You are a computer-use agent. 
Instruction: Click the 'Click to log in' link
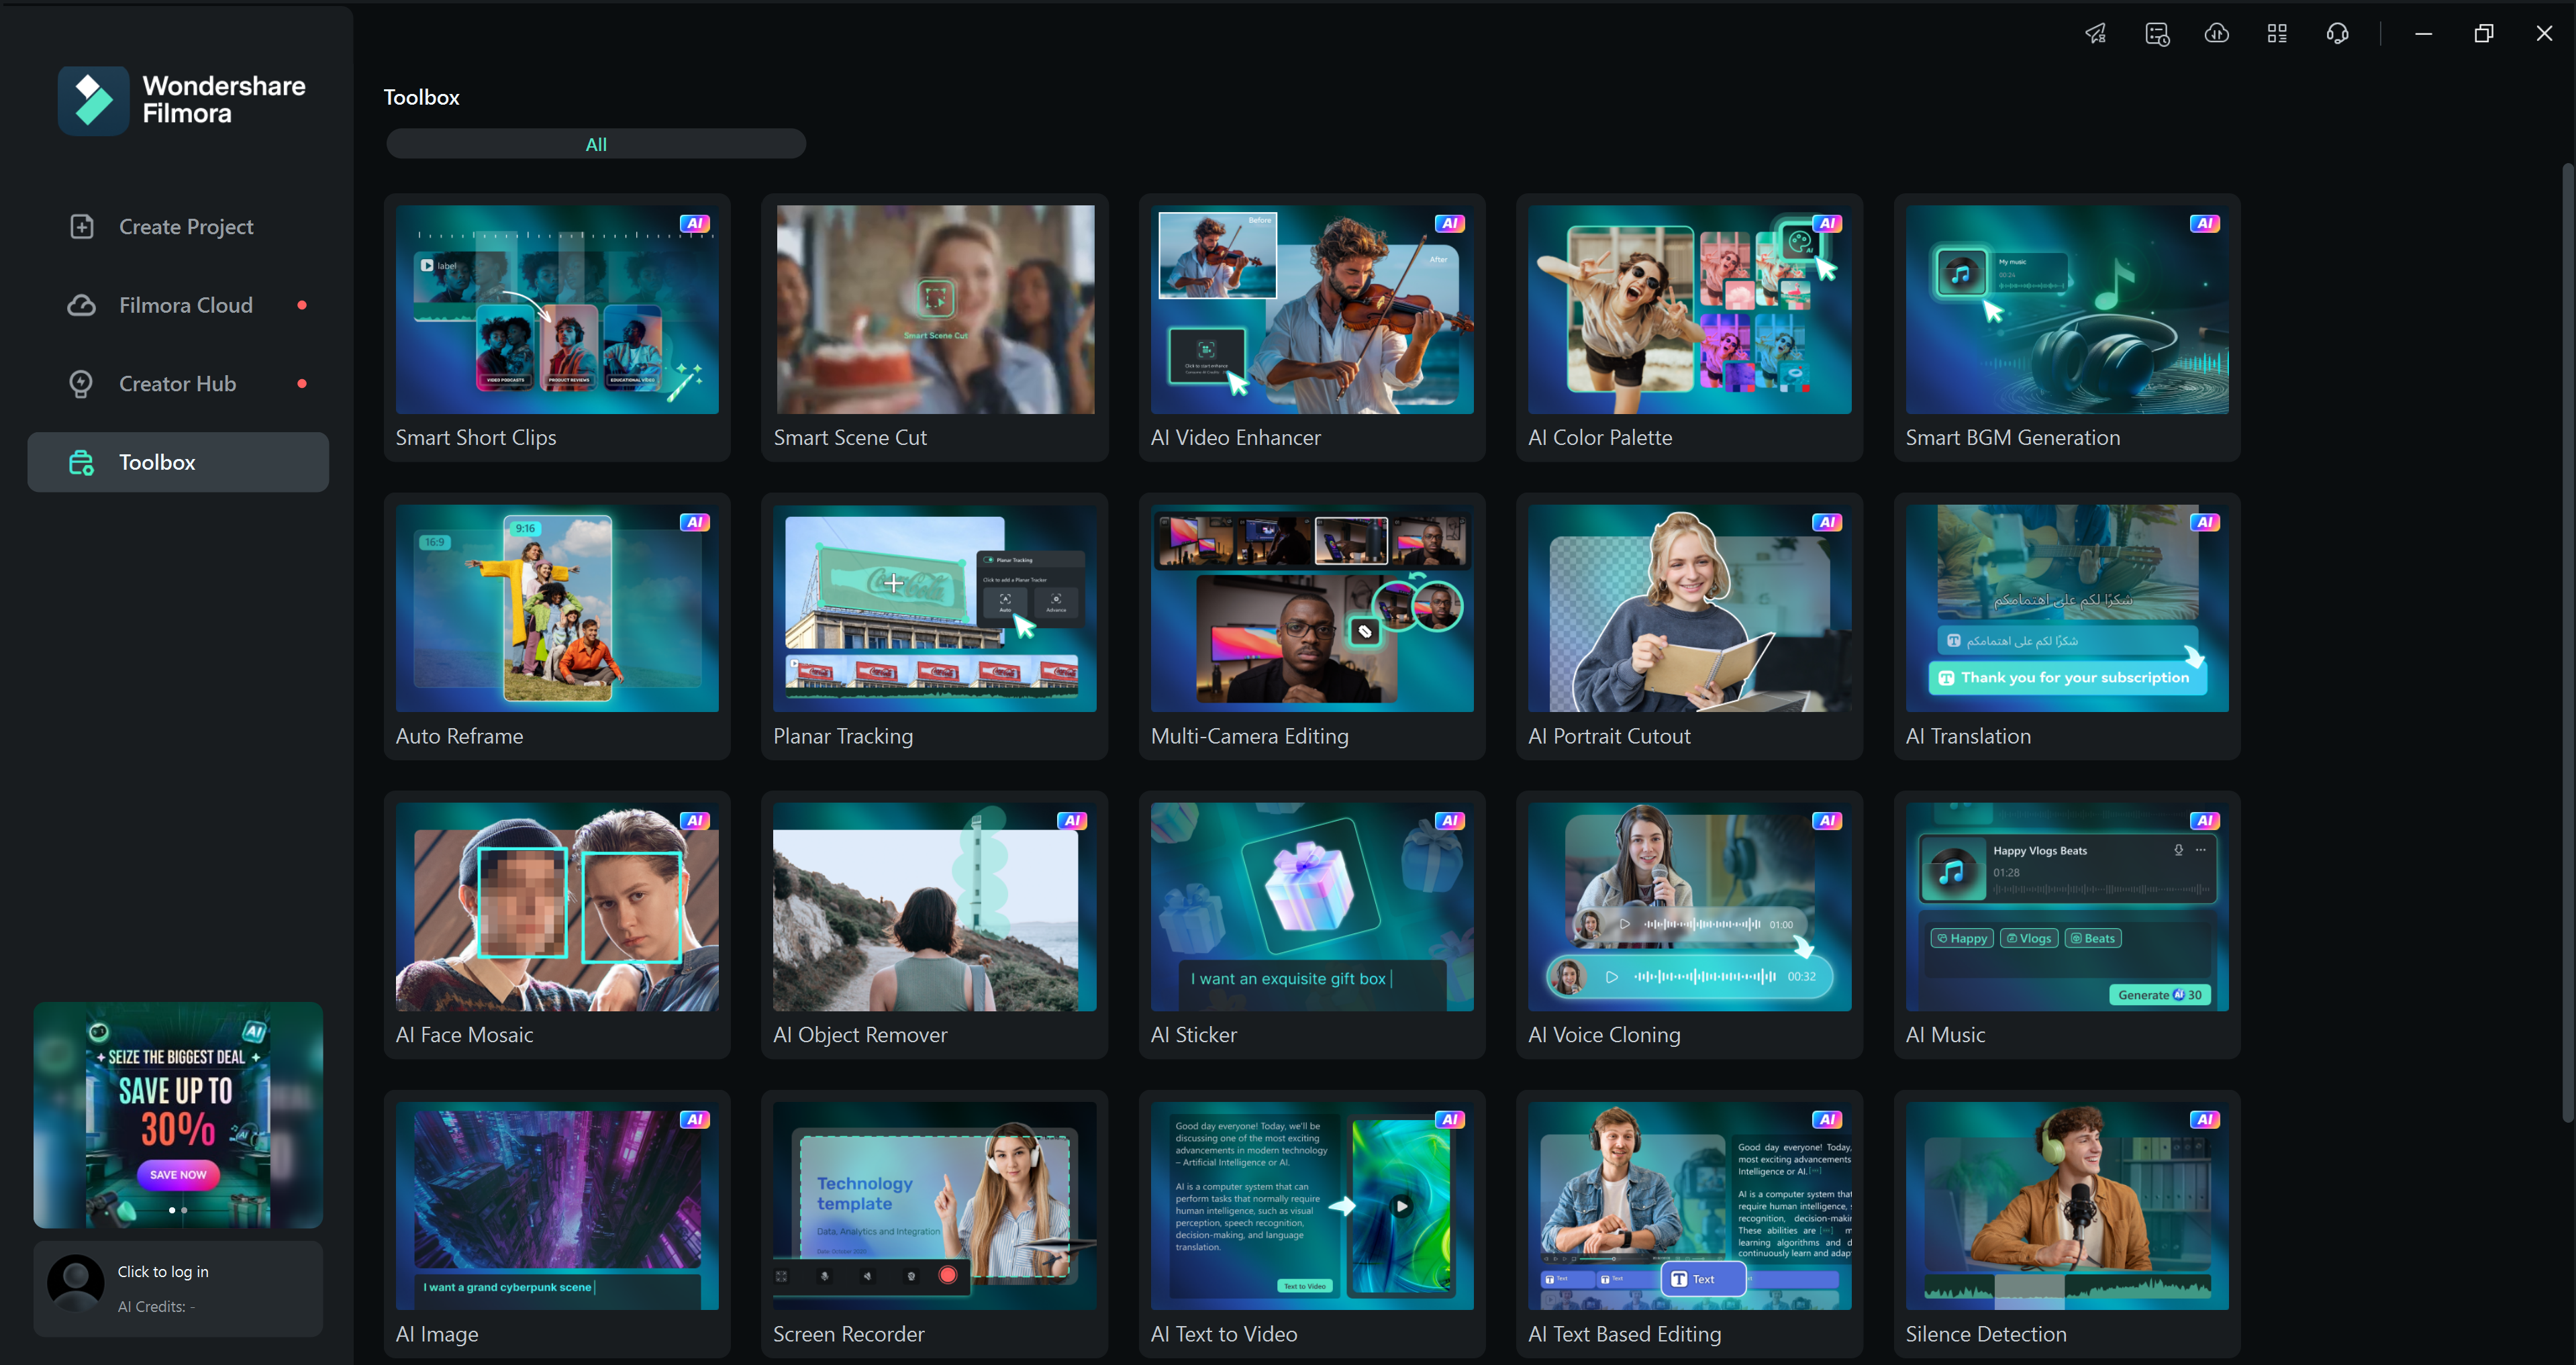point(163,1271)
